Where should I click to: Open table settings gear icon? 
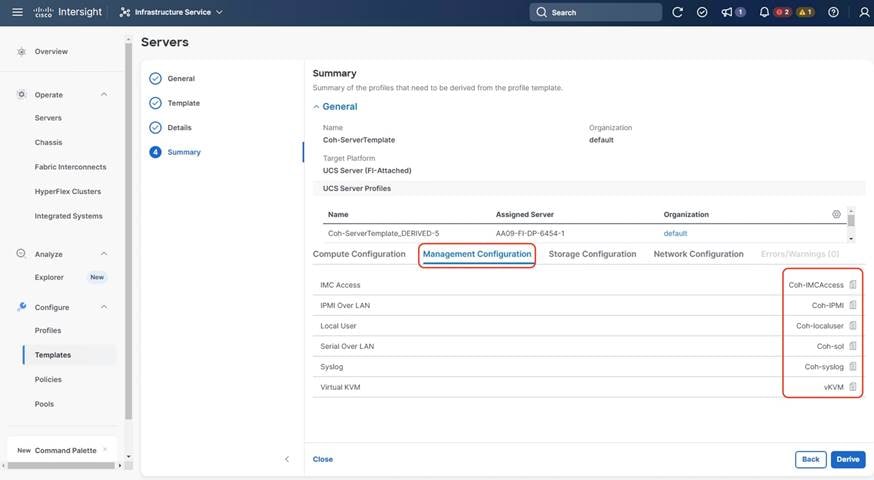tap(836, 214)
